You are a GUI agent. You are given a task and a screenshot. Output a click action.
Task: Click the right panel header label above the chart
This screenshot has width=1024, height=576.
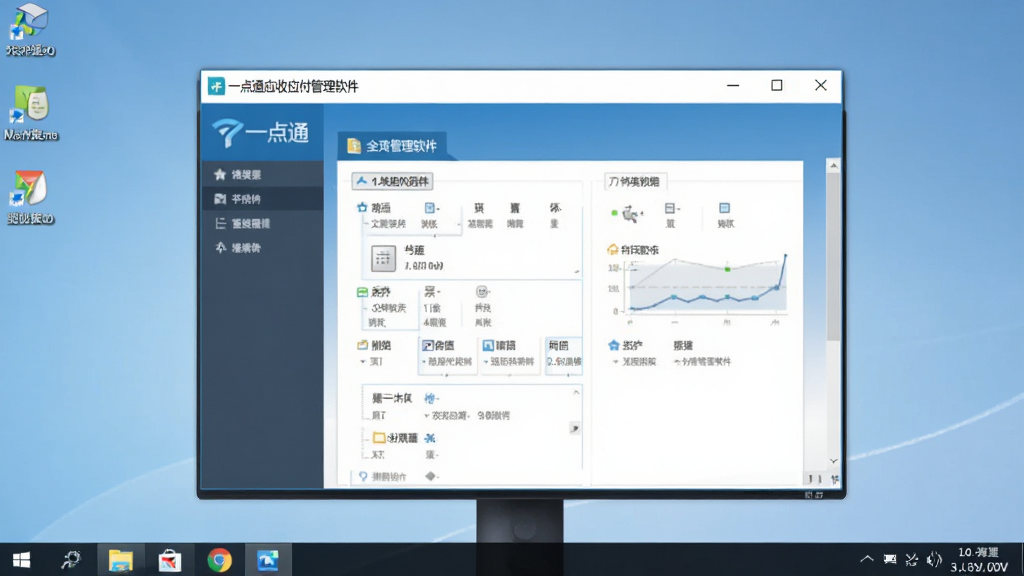(634, 182)
